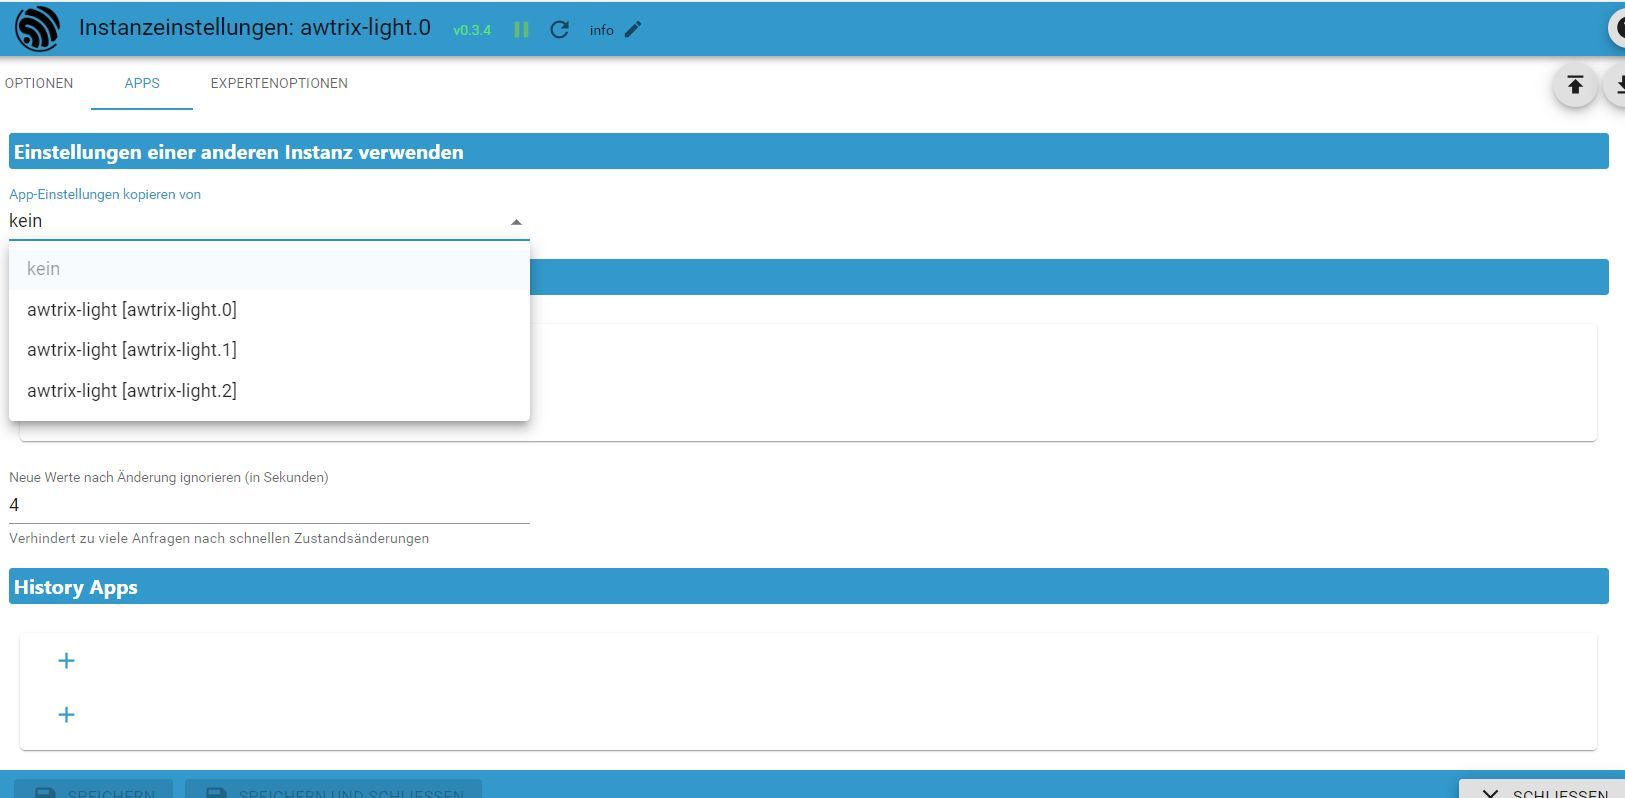This screenshot has width=1625, height=798.
Task: Click the 'Verhindert zu viele Anfragen' hint text
Action: click(x=219, y=538)
